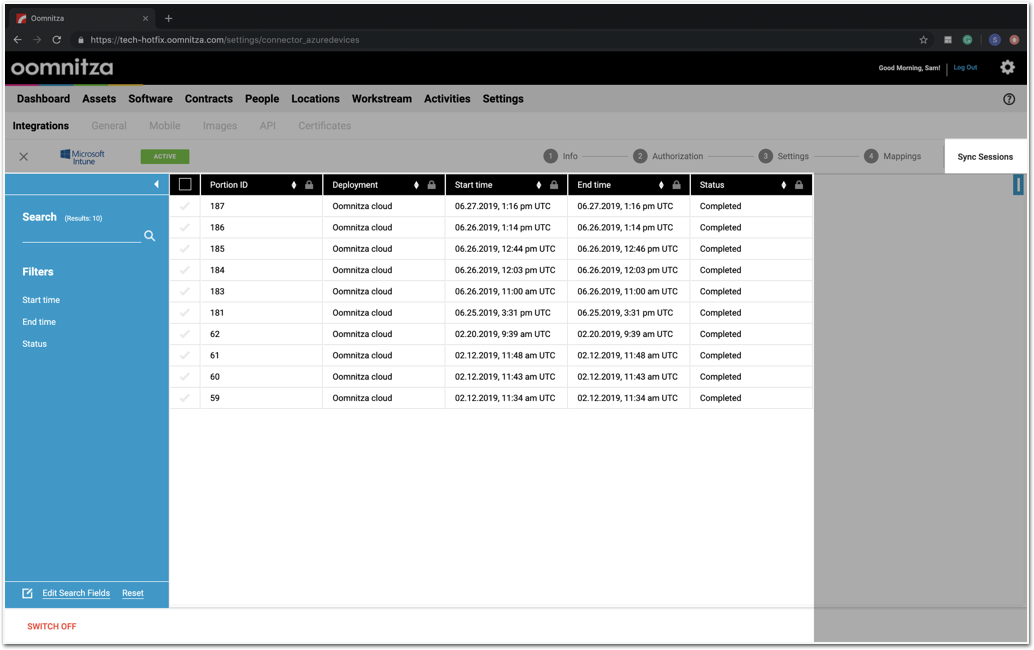Click the Edit Search Fields pencil icon
Viewport: 1034px width, 650px height.
[x=28, y=593]
